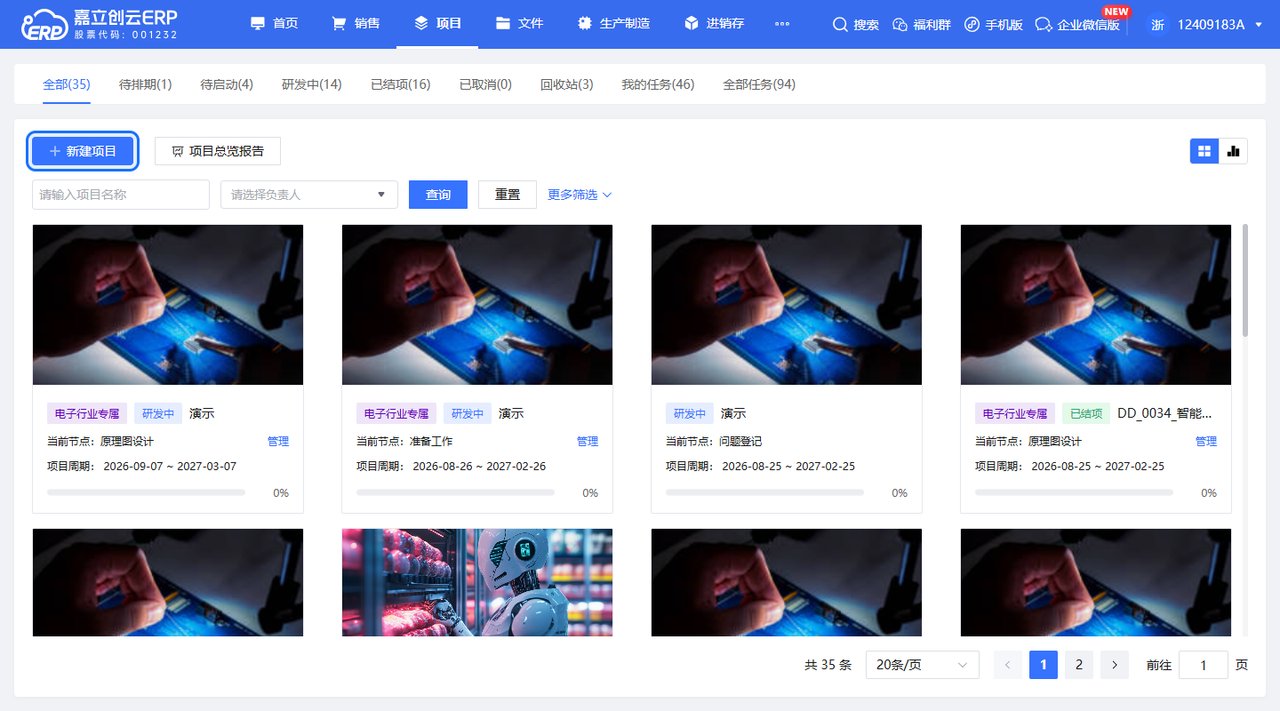Select the 项目 navigation tab

point(438,23)
